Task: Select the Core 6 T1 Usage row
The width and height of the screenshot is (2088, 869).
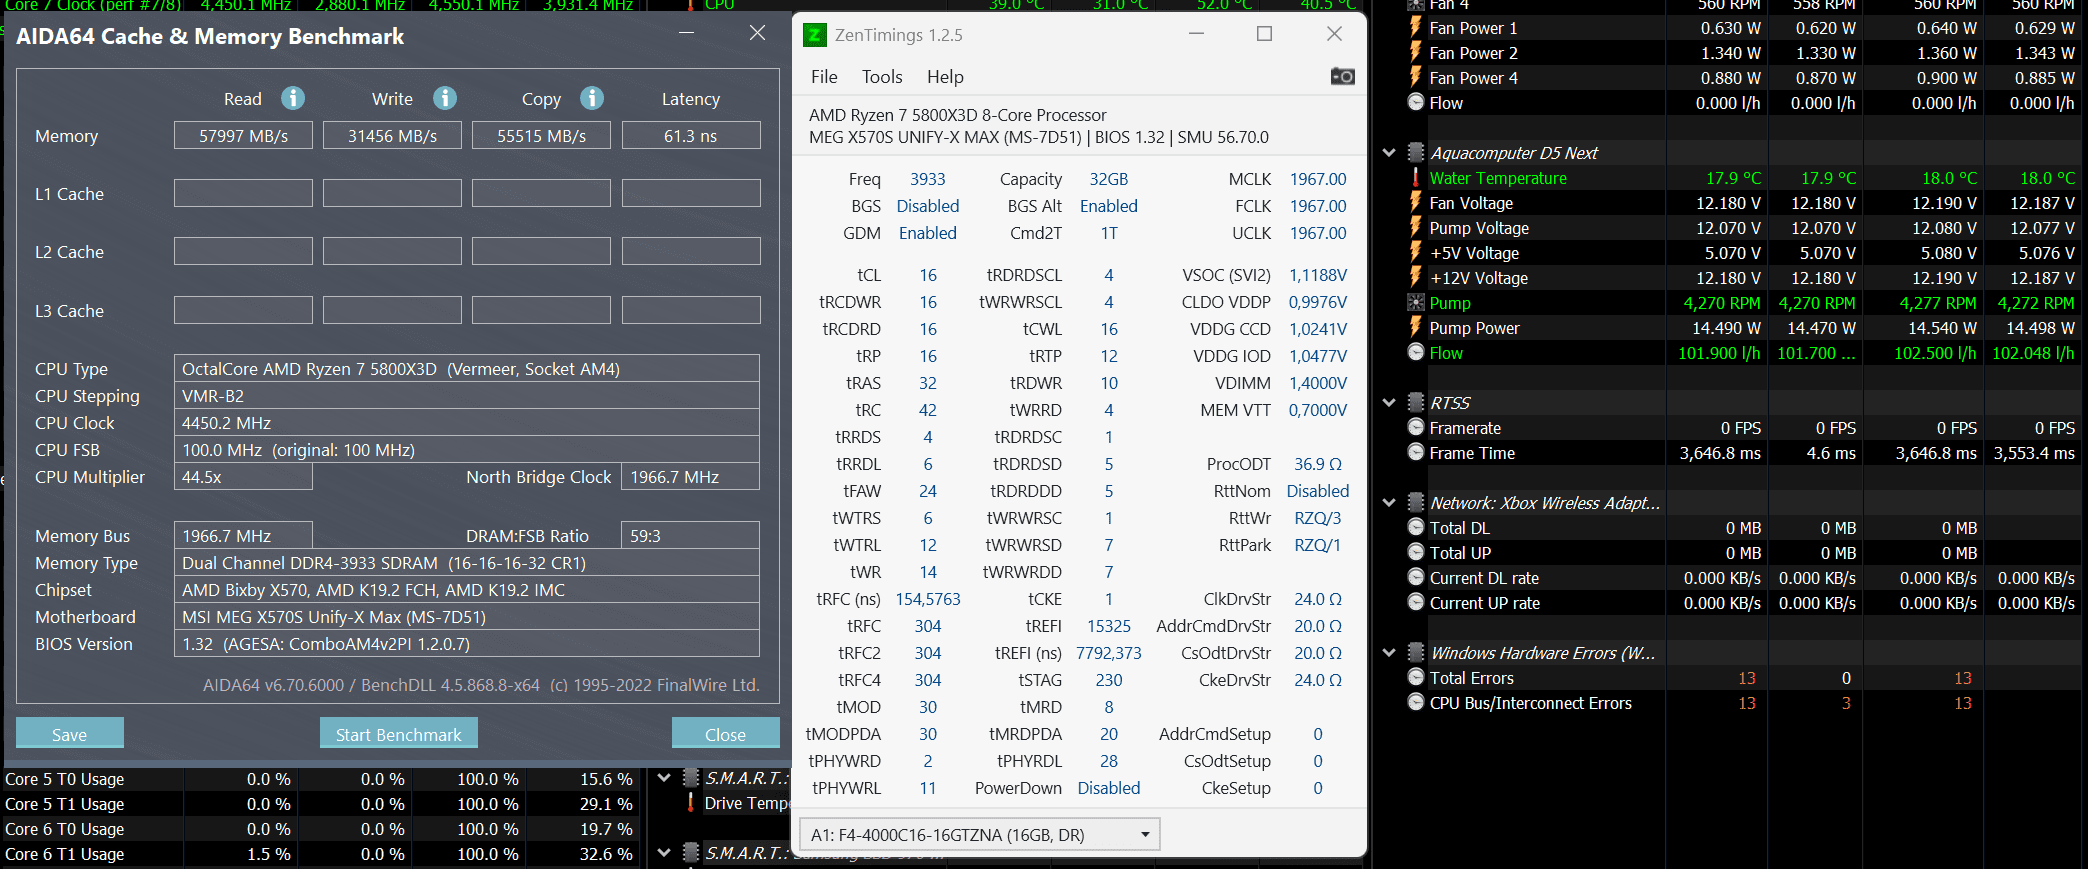Action: coord(320,854)
